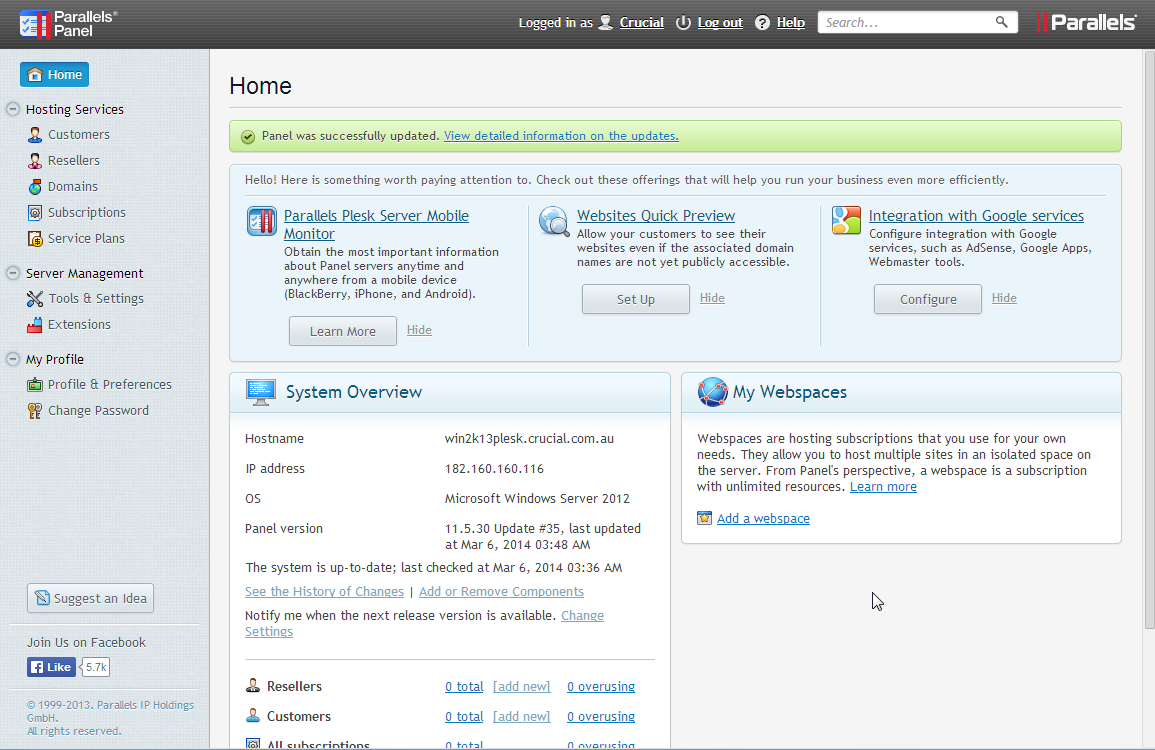Click the Extensions blocks icon

tap(35, 325)
